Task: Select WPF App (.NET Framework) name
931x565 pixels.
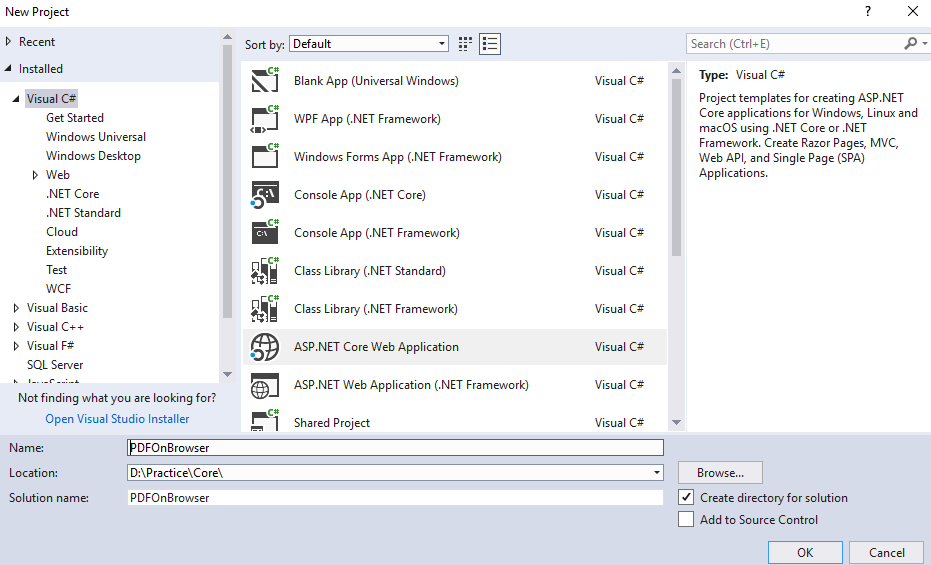Action: 367,119
